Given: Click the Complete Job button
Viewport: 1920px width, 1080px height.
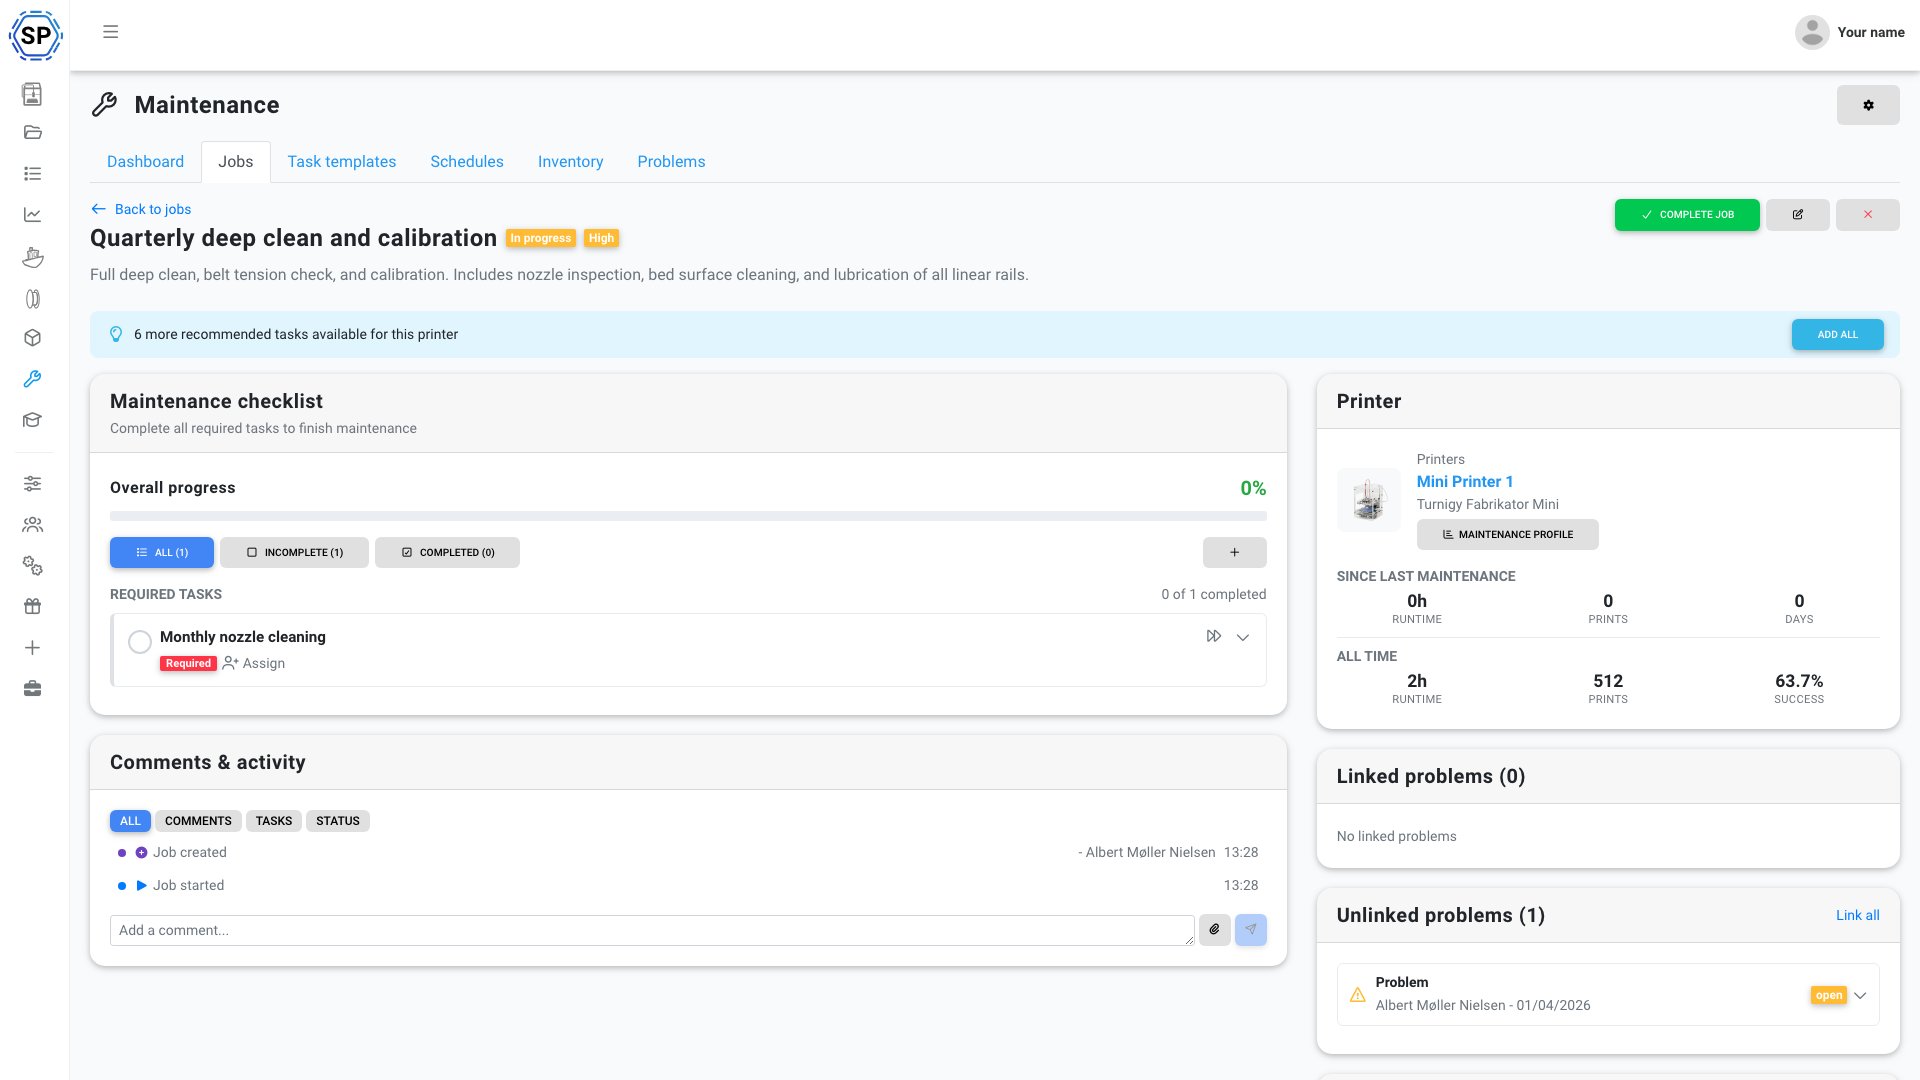Looking at the screenshot, I should 1686,214.
